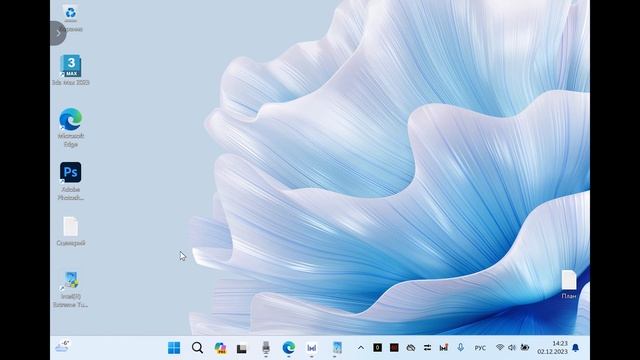The image size is (640, 360).
Task: Open the volume speaker control
Action: [x=512, y=348]
